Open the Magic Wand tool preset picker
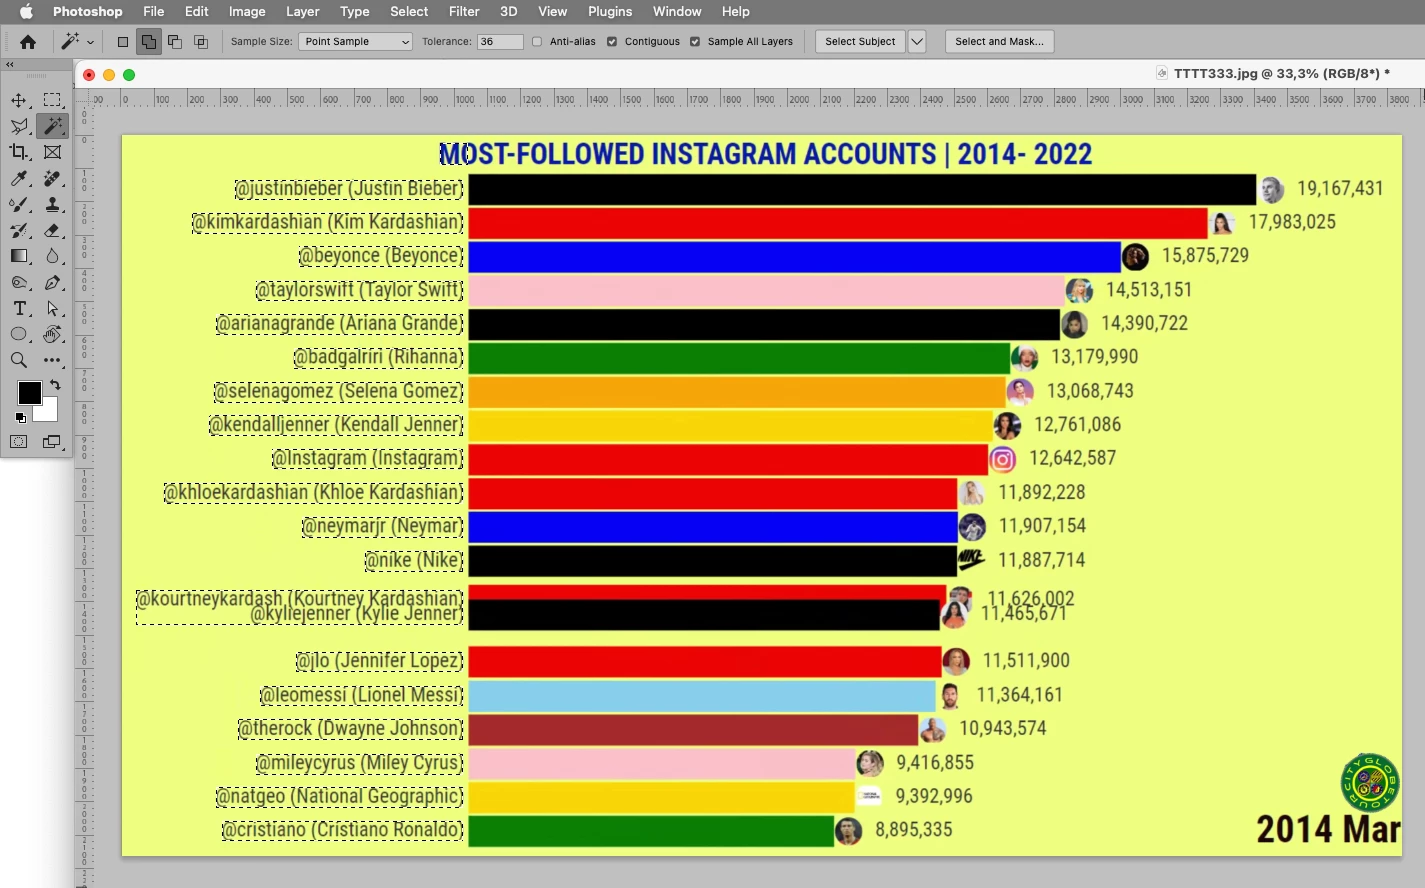Viewport: 1425px width, 888px height. (77, 42)
